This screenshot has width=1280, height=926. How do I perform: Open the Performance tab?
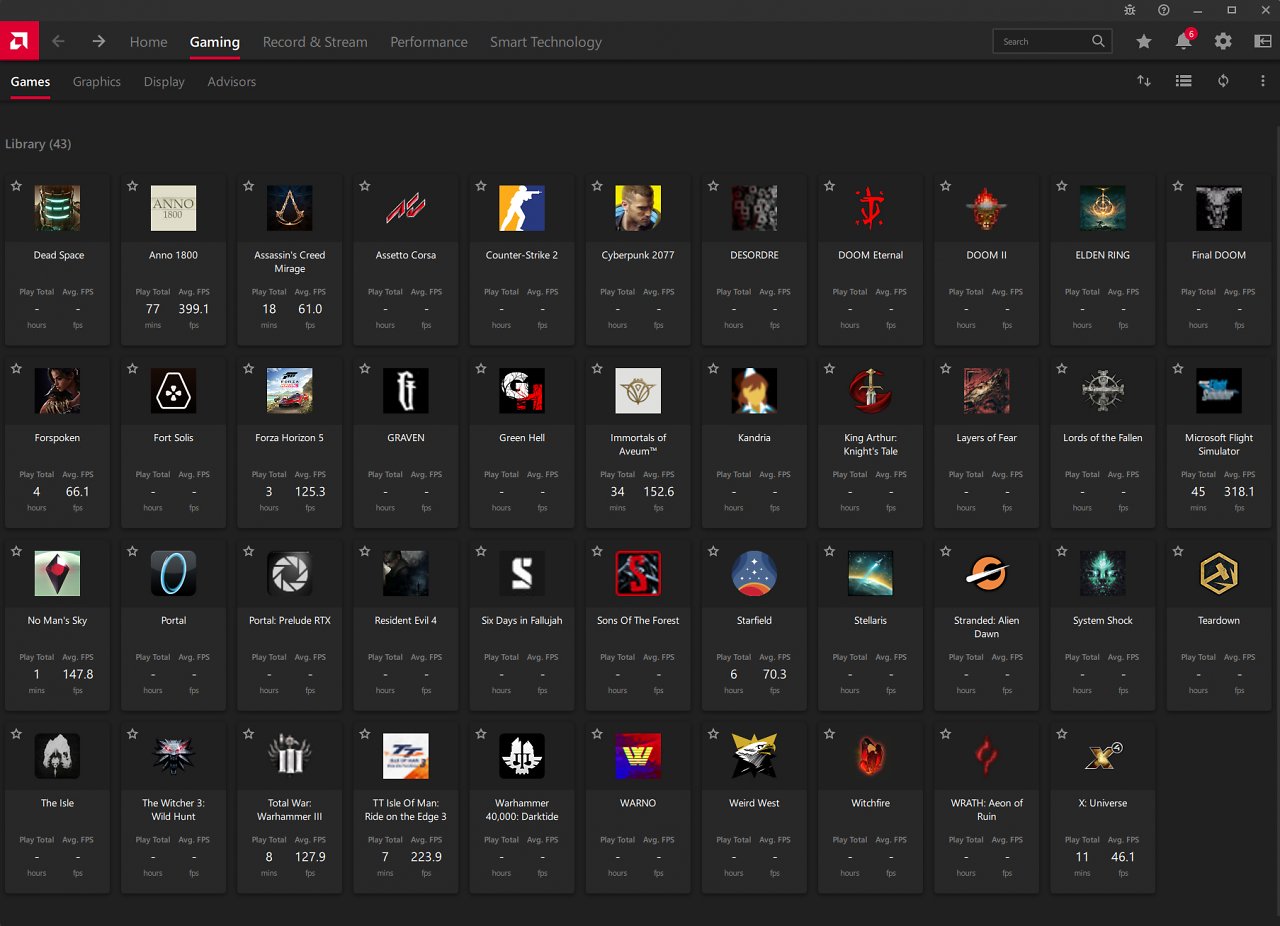pyautogui.click(x=429, y=42)
